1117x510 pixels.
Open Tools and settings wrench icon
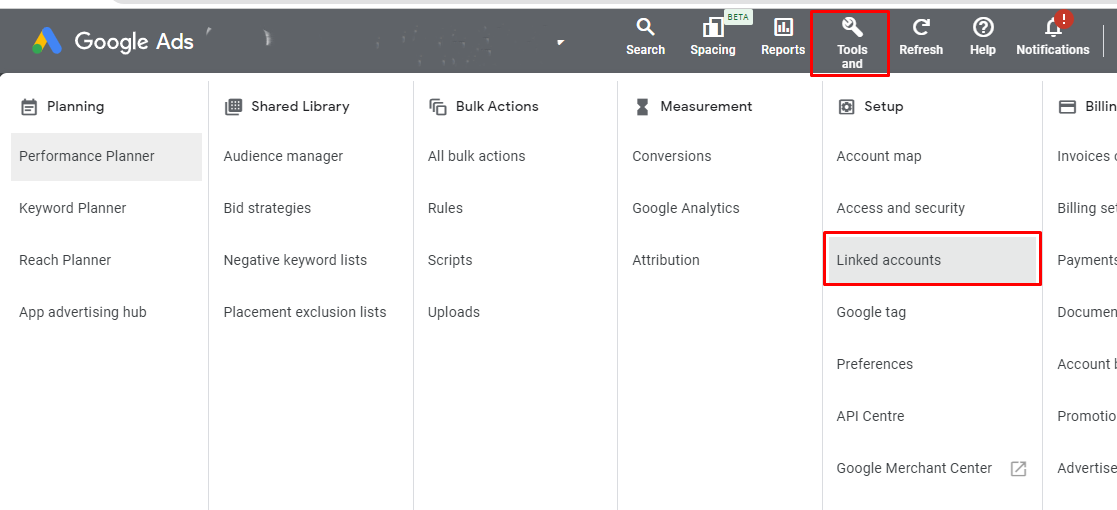coord(852,28)
